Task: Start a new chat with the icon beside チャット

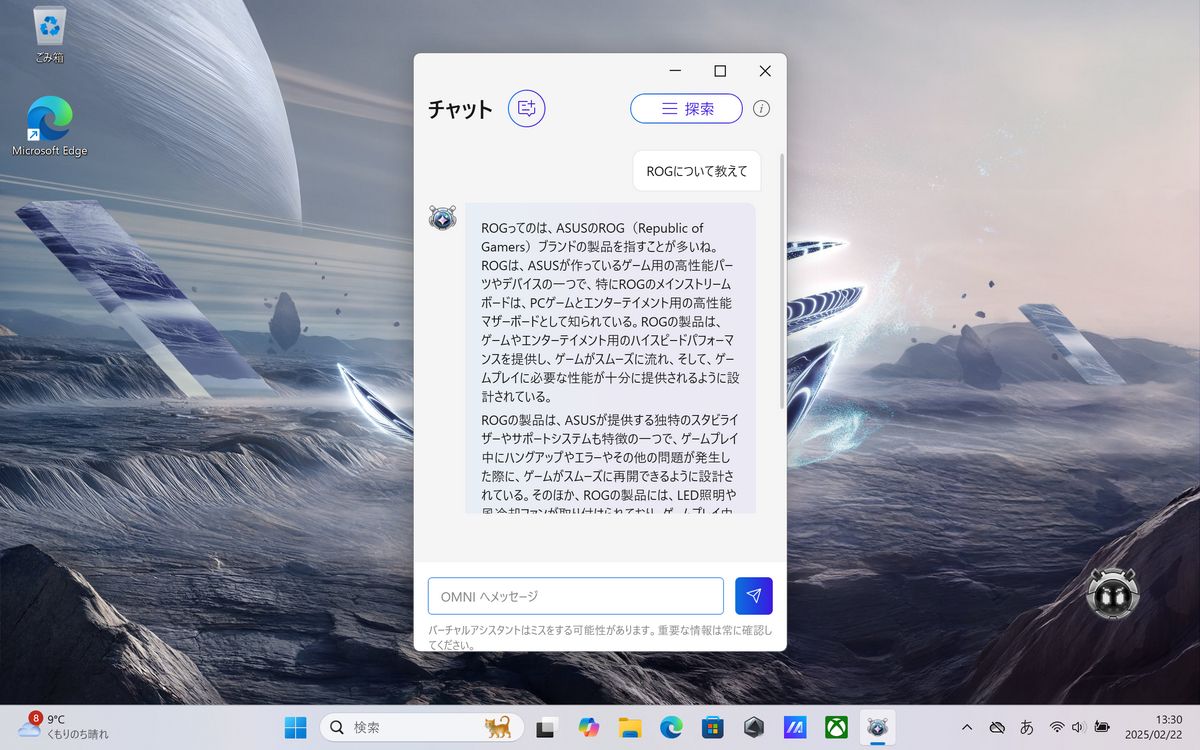Action: 527,108
